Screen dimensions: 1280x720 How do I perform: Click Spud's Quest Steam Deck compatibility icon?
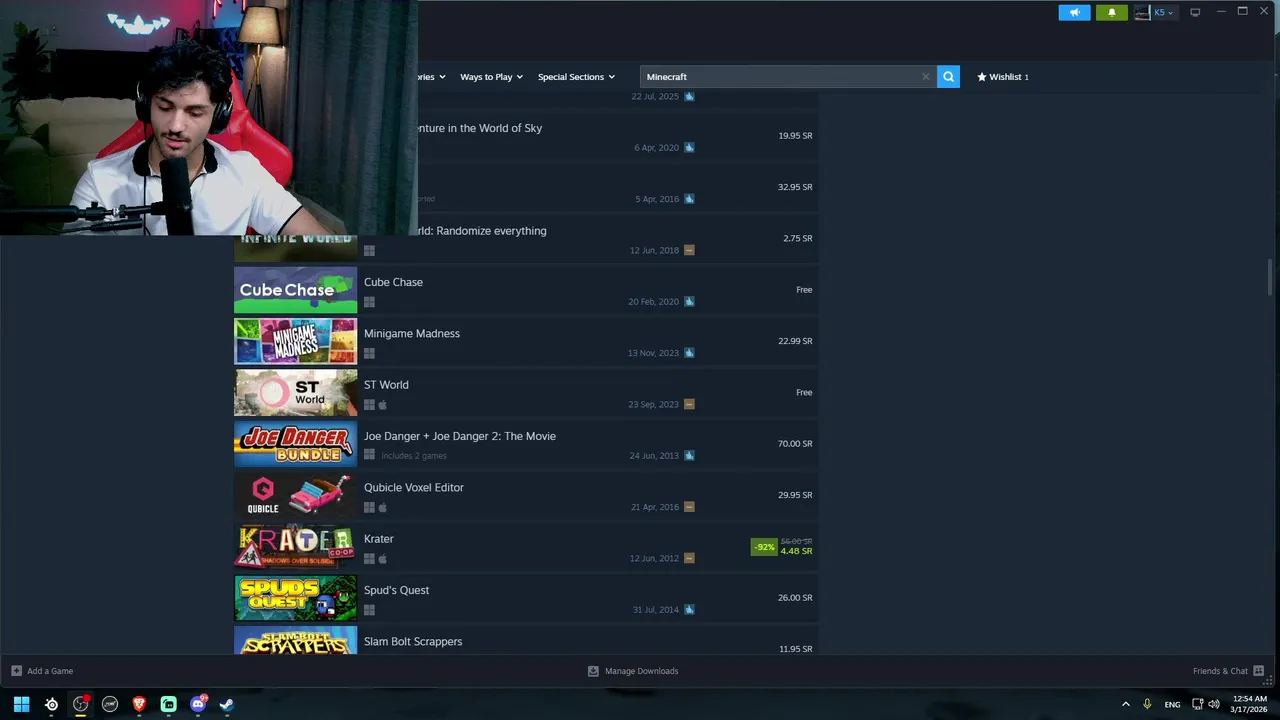tap(689, 610)
